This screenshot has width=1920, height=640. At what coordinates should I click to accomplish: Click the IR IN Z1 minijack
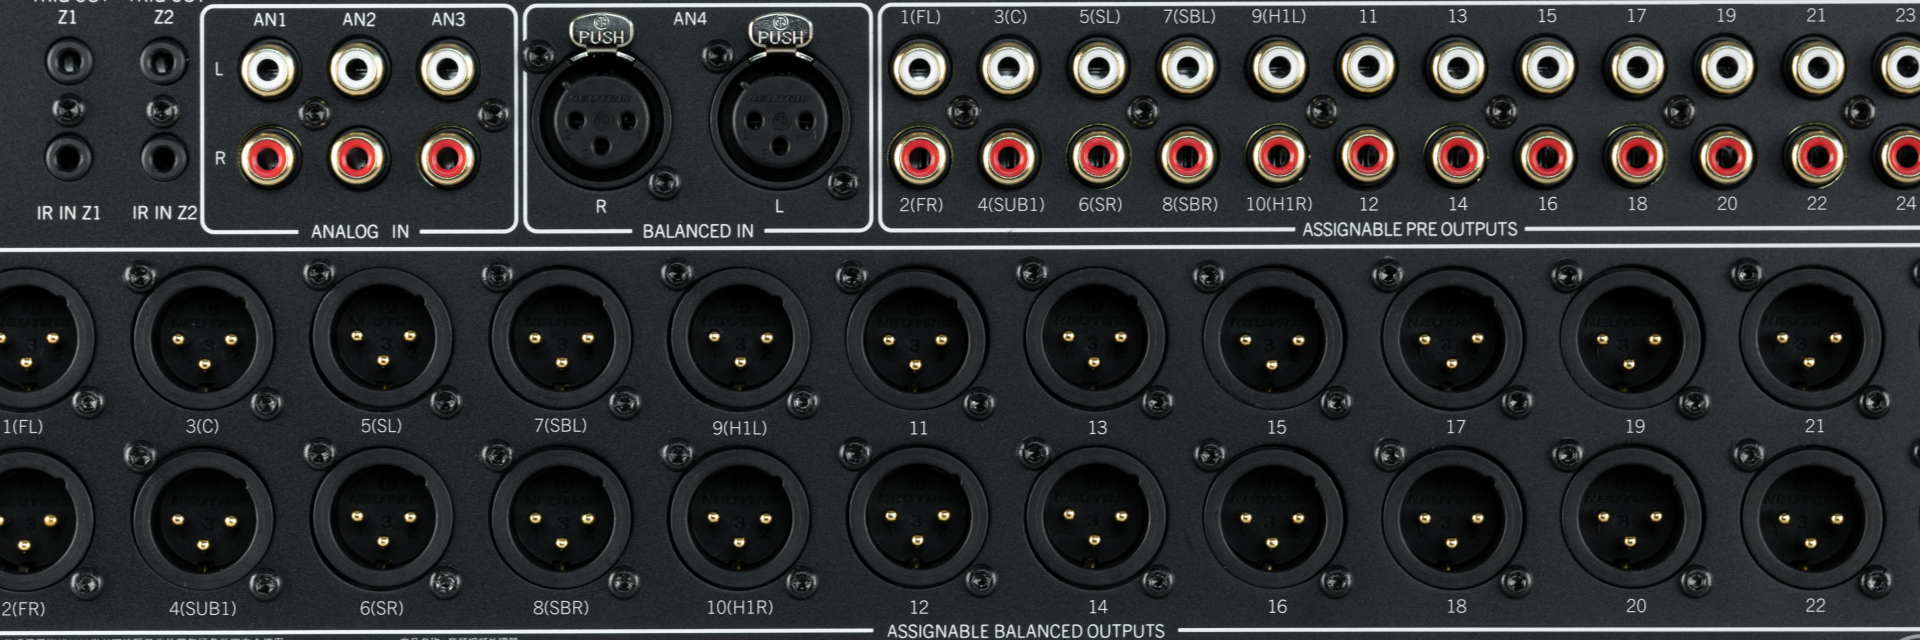click(x=68, y=158)
